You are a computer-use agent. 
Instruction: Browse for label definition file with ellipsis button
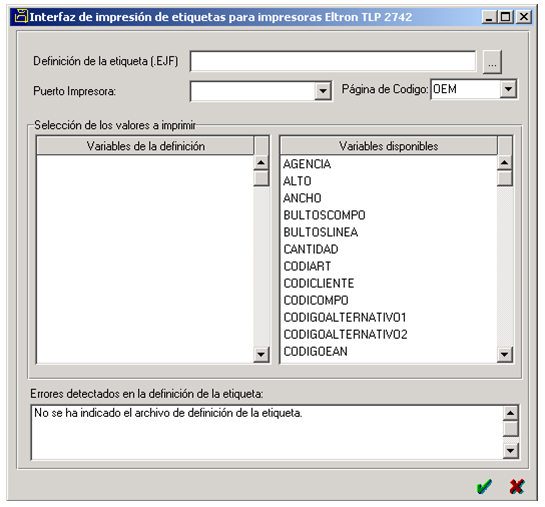(492, 62)
